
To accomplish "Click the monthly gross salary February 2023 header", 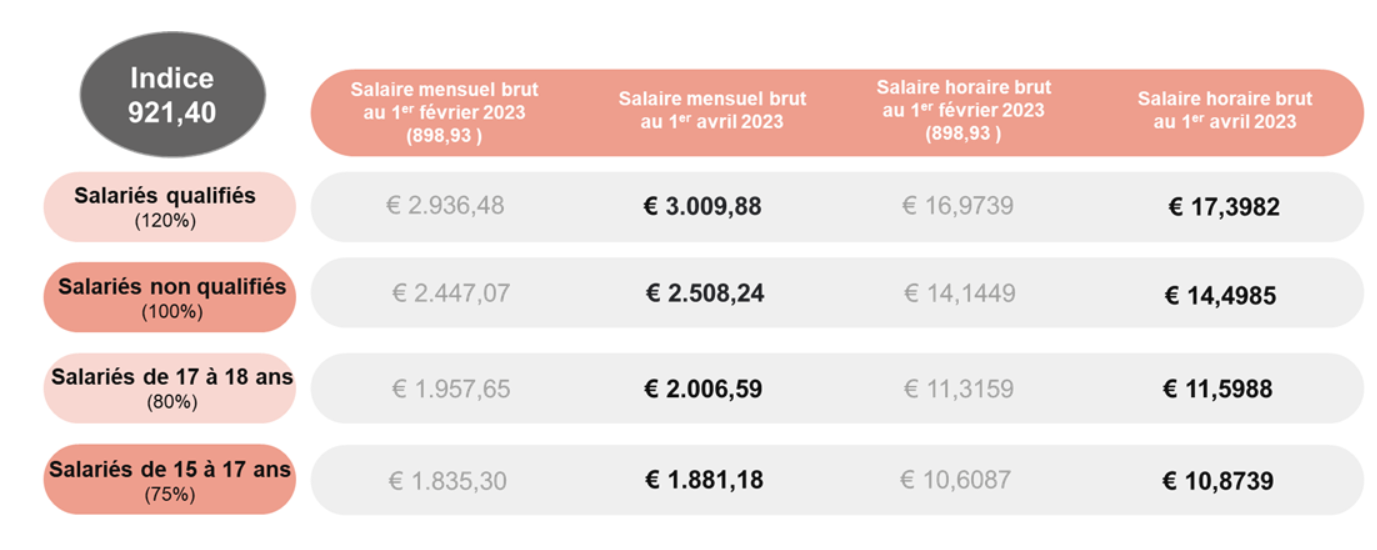I will 444,112.
